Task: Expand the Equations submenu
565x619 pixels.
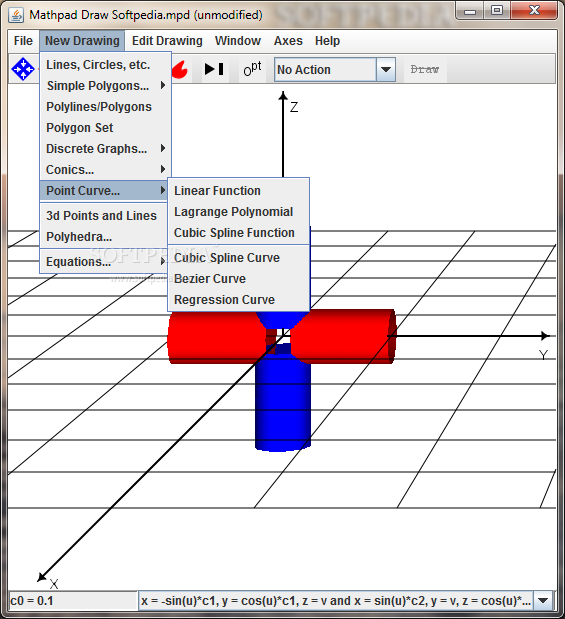Action: [104, 261]
